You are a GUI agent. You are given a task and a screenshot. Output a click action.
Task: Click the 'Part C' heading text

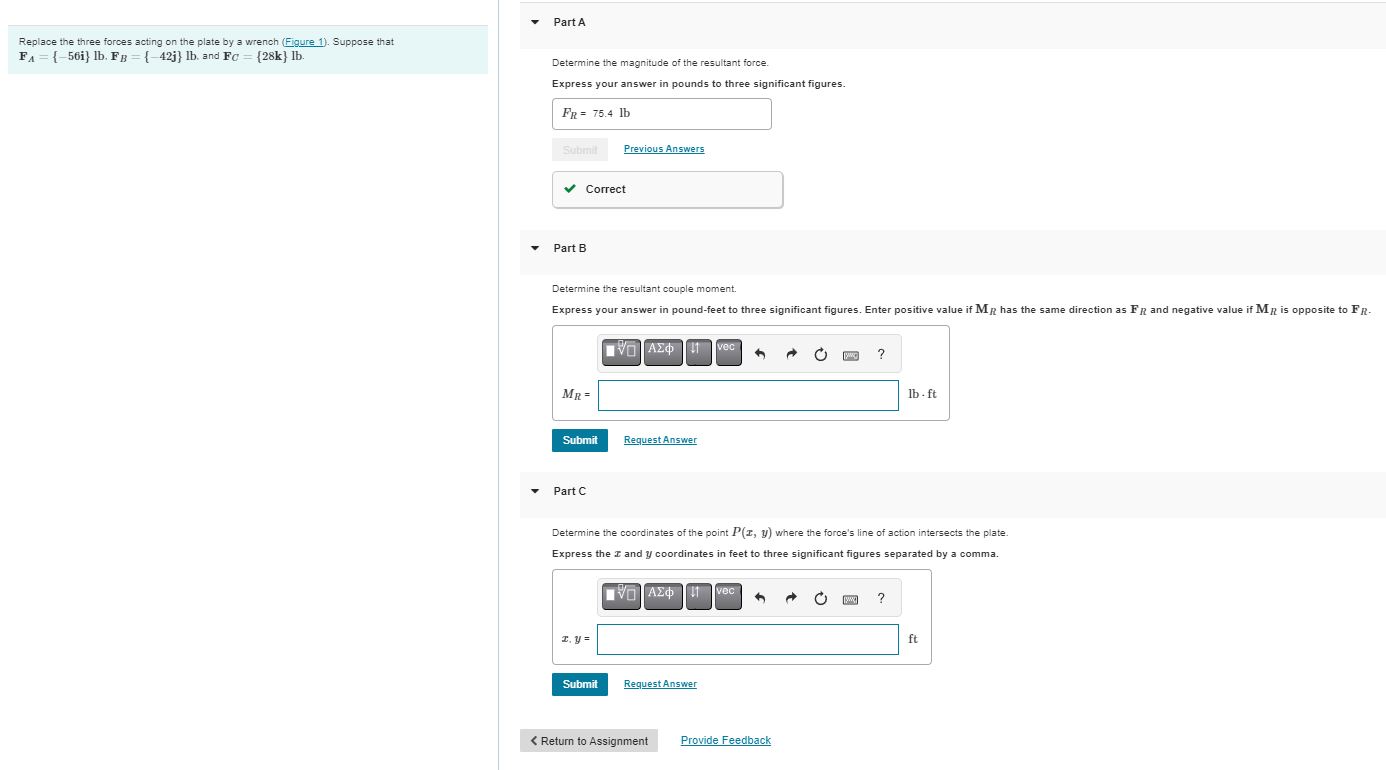570,491
